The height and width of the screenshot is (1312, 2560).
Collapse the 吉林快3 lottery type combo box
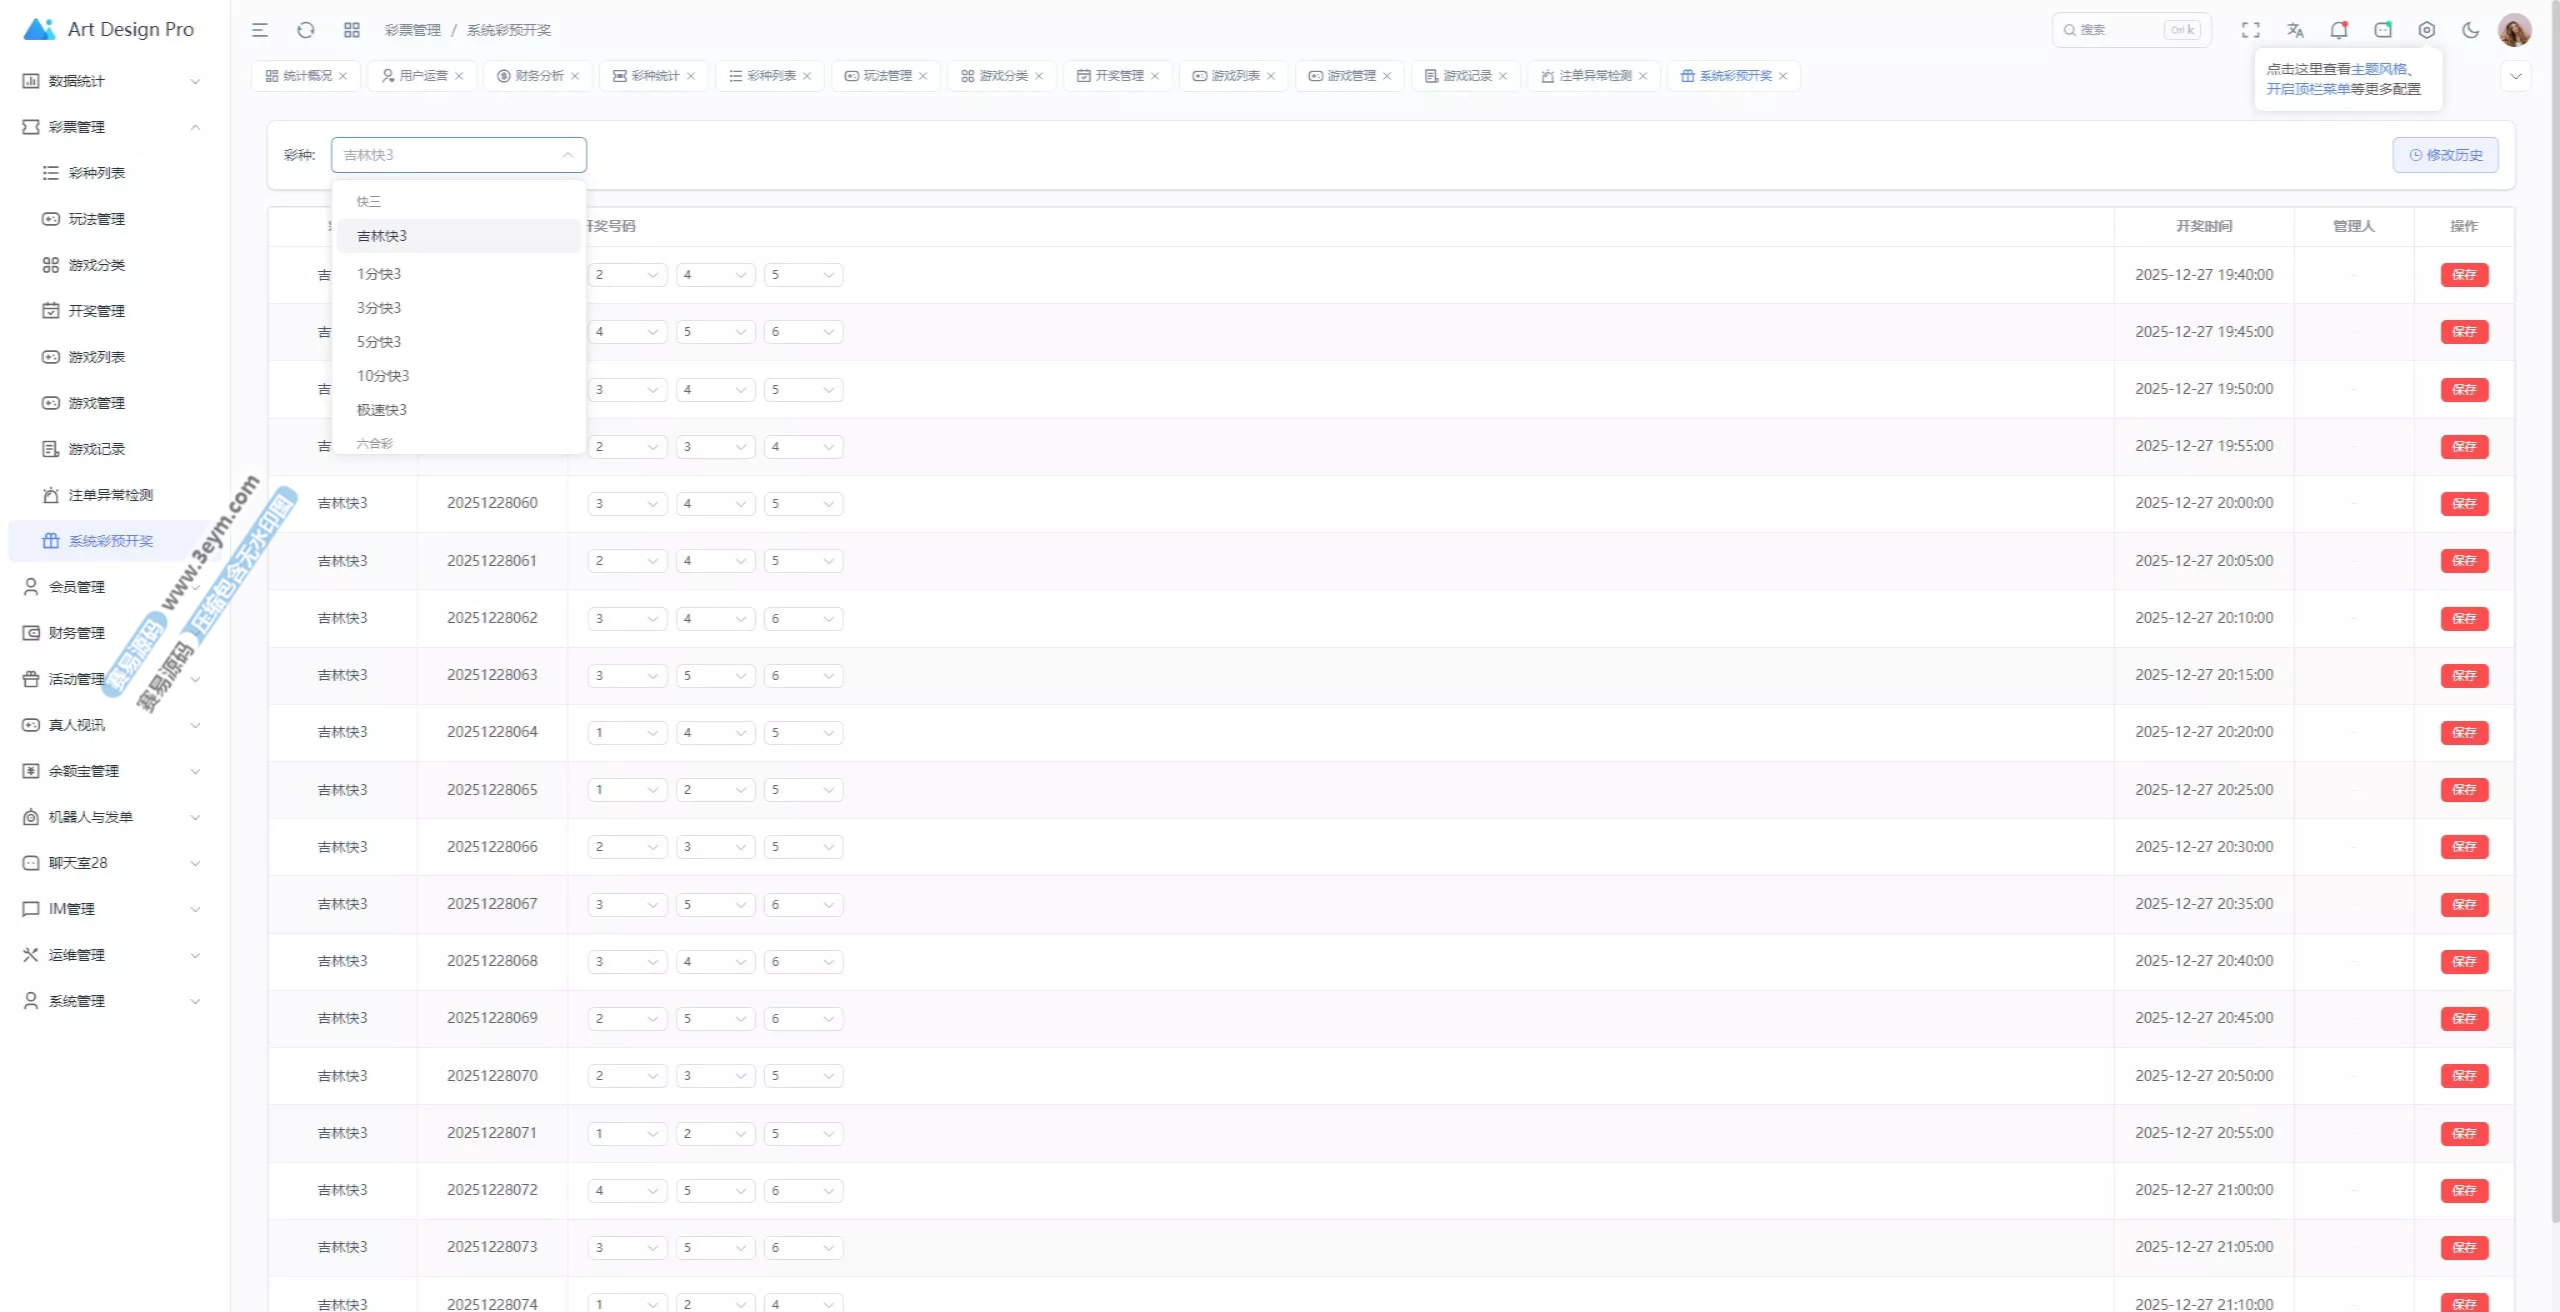pyautogui.click(x=458, y=155)
